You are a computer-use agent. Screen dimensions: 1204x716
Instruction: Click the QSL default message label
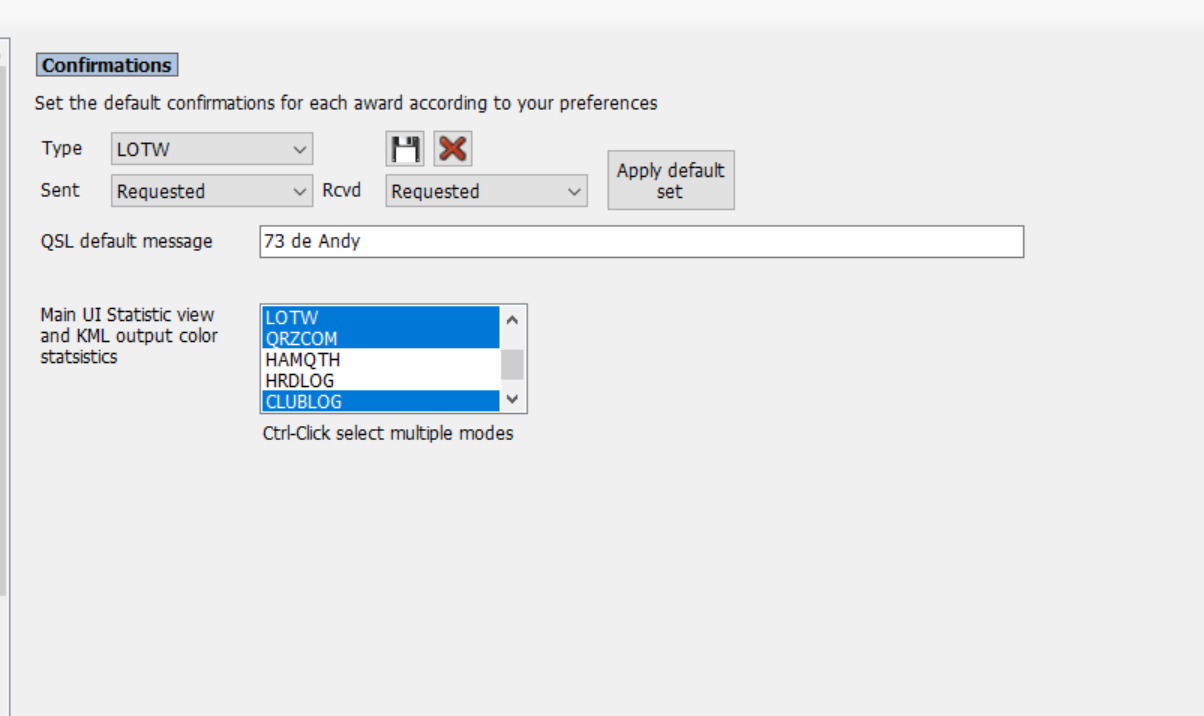pos(127,241)
